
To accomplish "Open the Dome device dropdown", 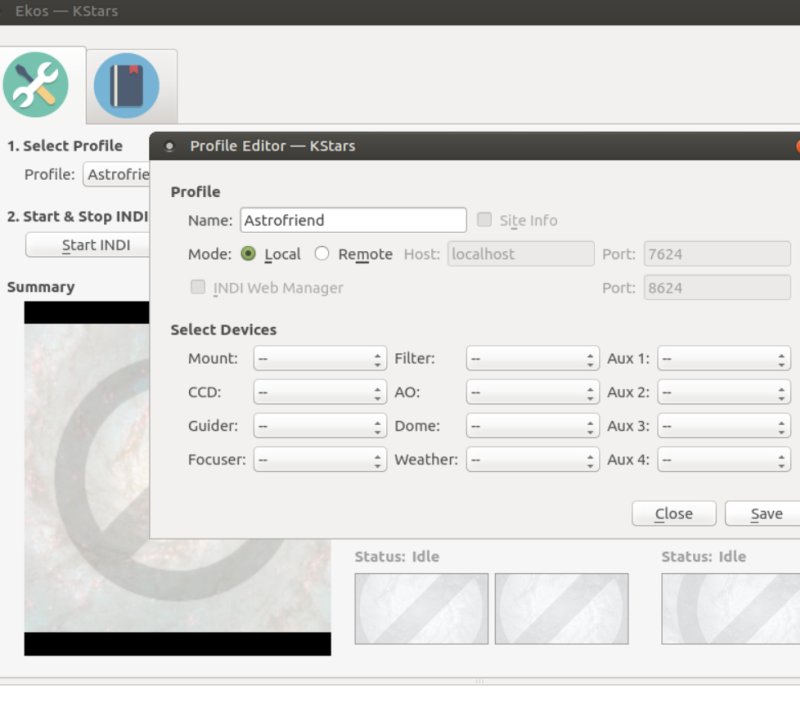I will click(x=532, y=426).
